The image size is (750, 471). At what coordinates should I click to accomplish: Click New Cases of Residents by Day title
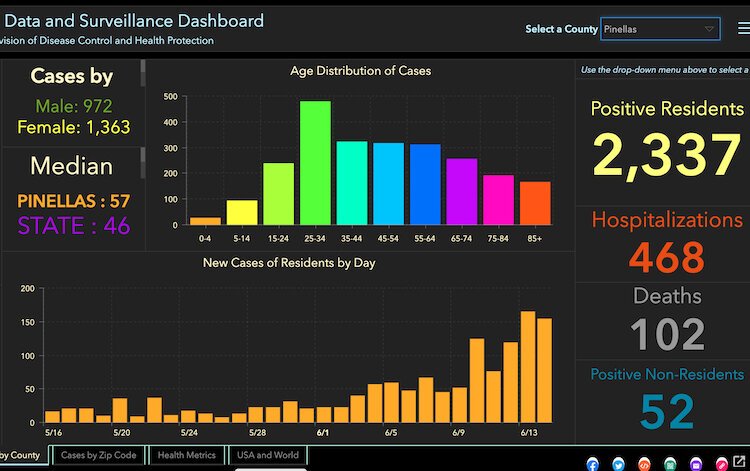click(x=289, y=263)
